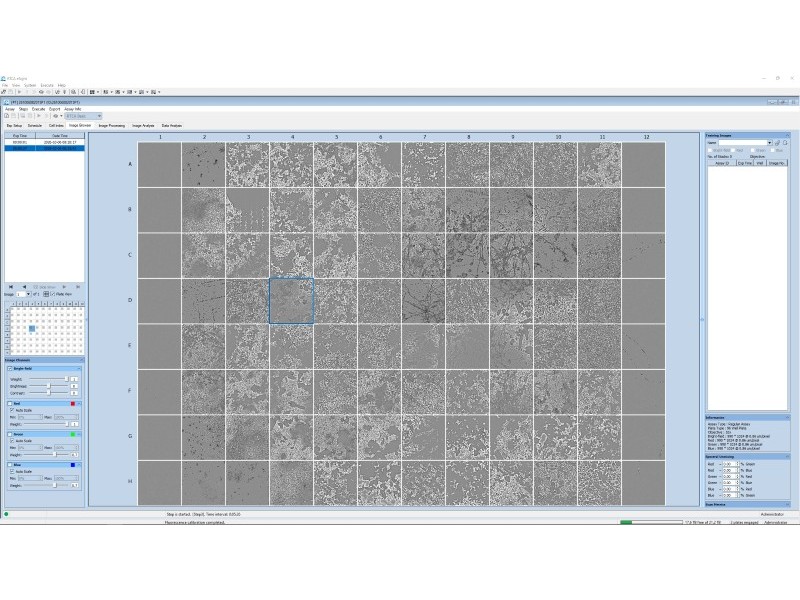Click the Exp Time column header
This screenshot has width=800, height=600.
(x=20, y=136)
